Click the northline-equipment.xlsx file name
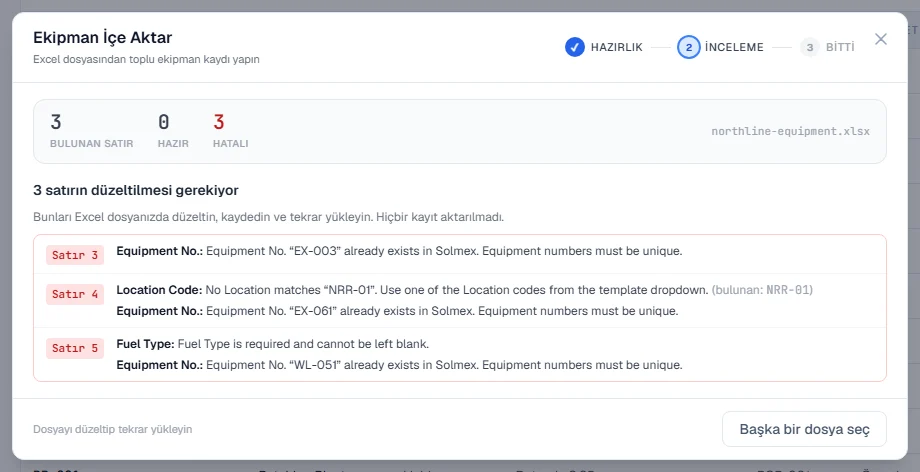Image resolution: width=920 pixels, height=472 pixels. 790,131
